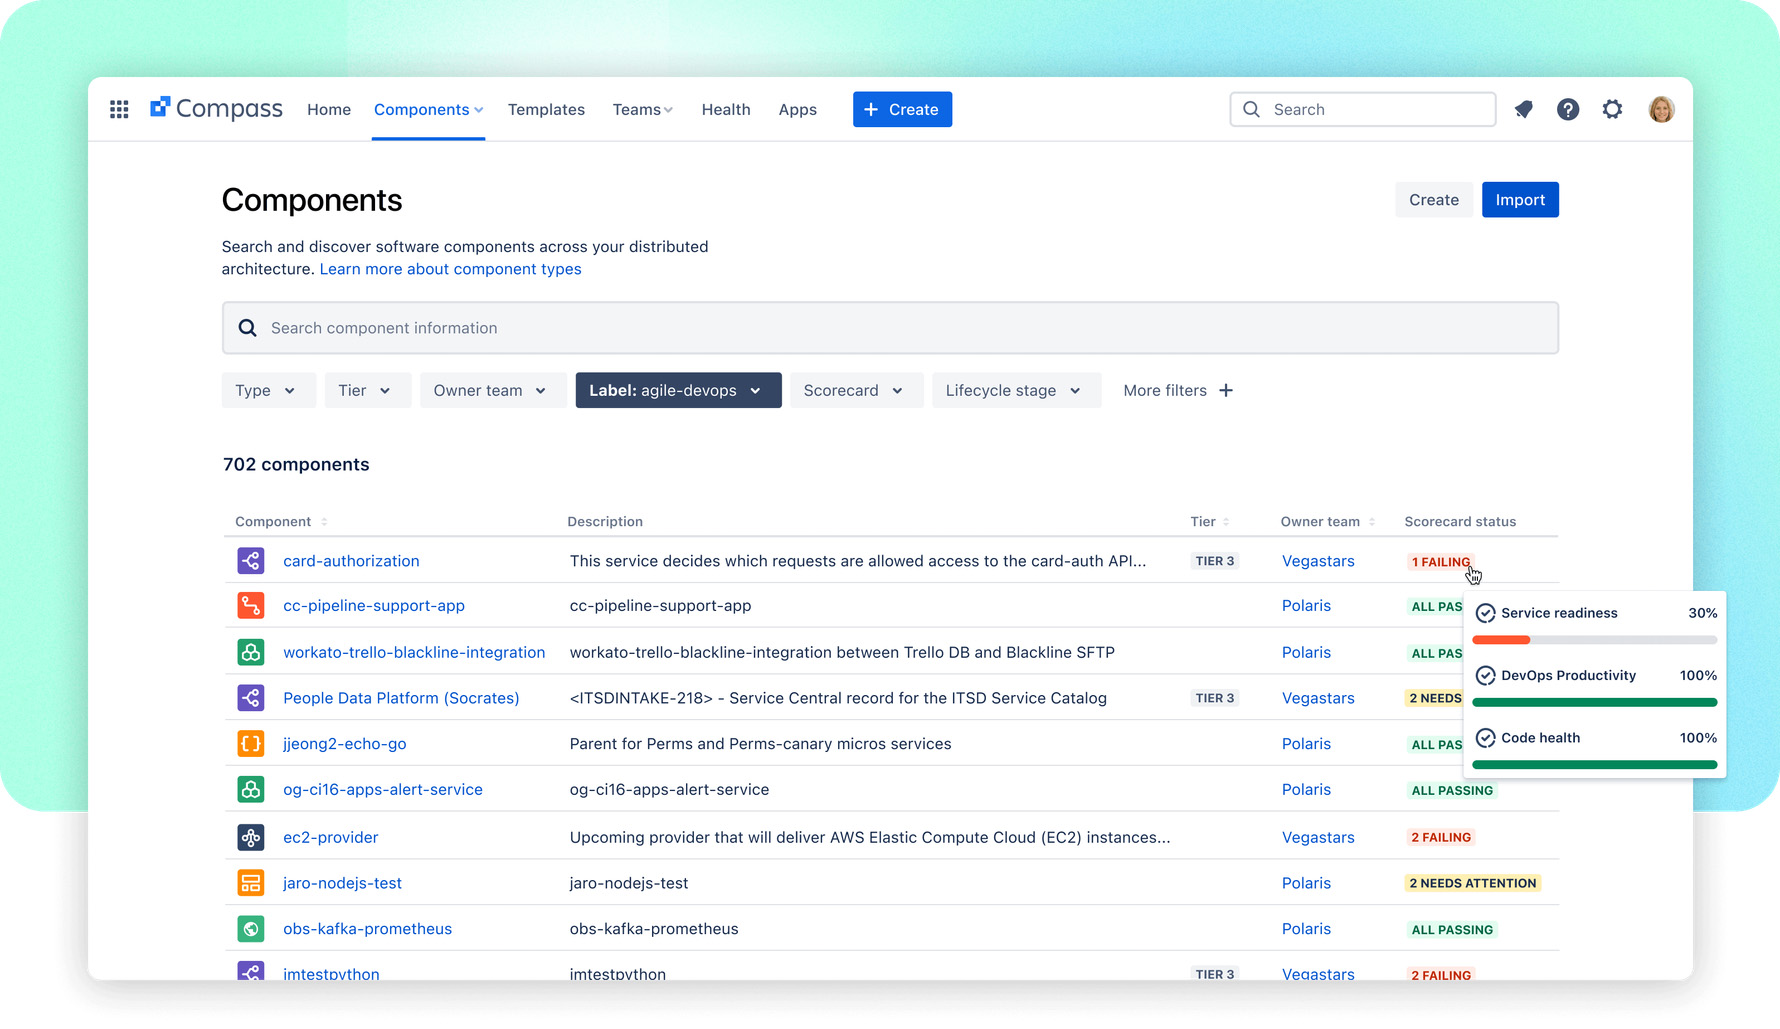The image size is (1780, 1029).
Task: Click the obs-kafka-prometheus component icon
Action: [x=251, y=928]
